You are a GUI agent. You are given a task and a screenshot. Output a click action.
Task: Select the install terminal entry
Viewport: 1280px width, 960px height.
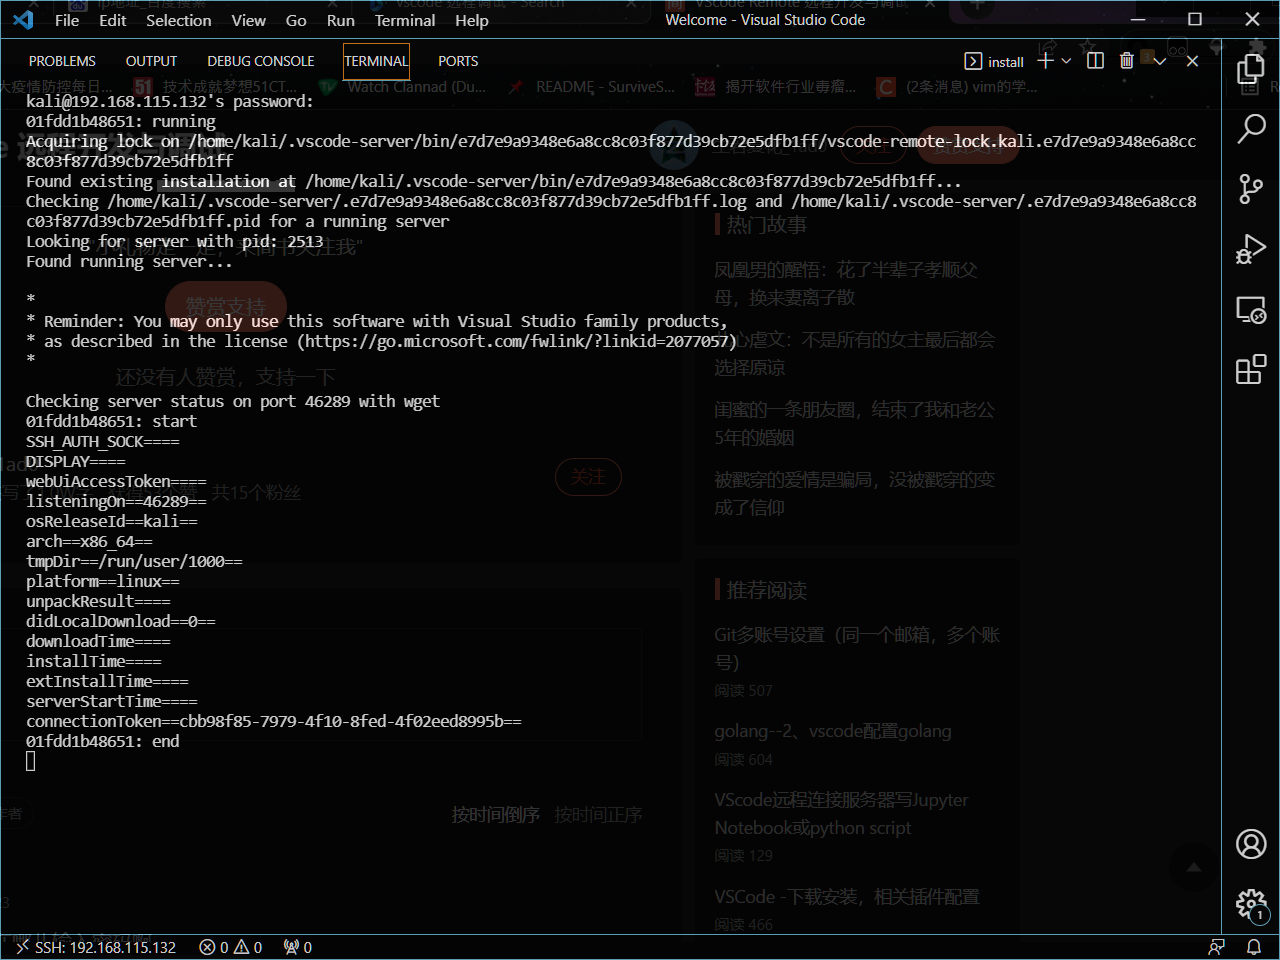(994, 61)
